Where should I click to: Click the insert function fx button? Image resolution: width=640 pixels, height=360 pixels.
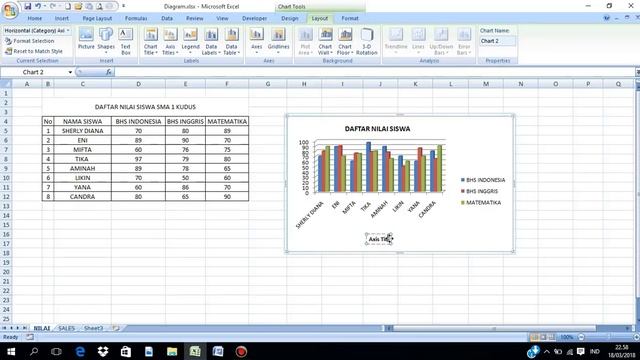(x=109, y=72)
